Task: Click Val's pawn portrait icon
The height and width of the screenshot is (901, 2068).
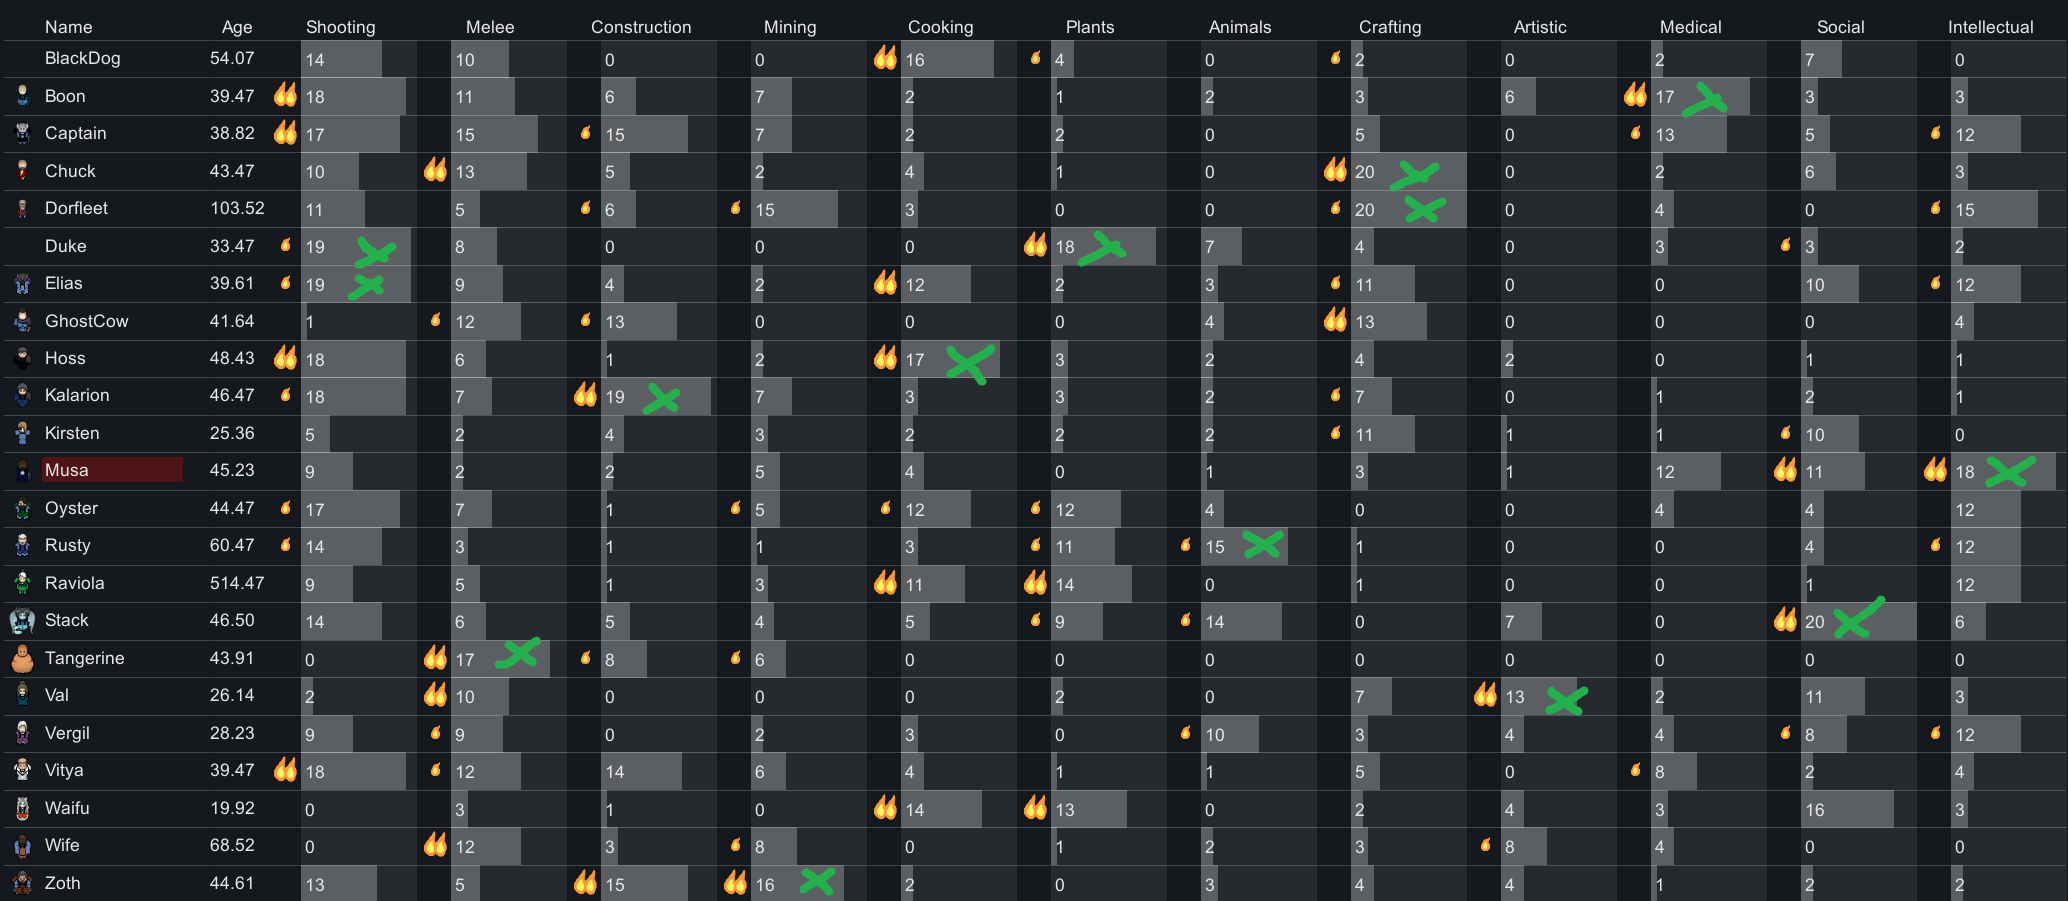Action: pyautogui.click(x=23, y=695)
